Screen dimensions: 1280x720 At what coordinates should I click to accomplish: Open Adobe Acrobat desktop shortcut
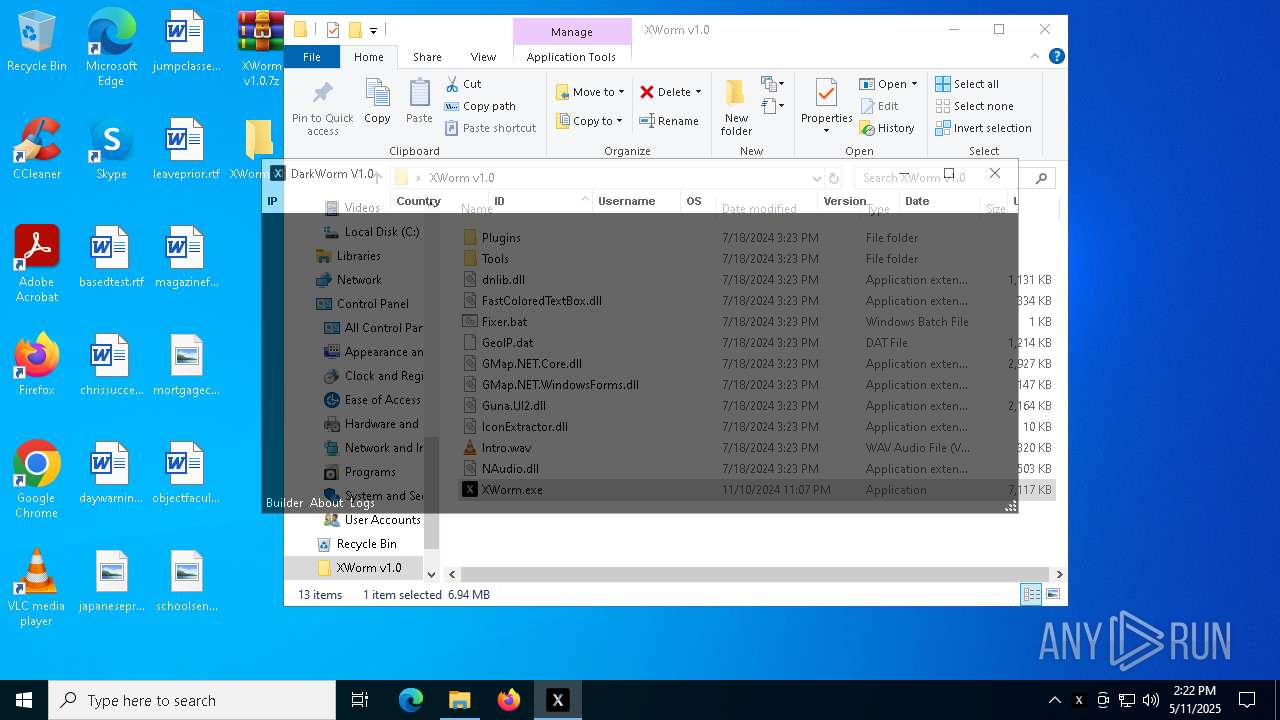tap(37, 264)
